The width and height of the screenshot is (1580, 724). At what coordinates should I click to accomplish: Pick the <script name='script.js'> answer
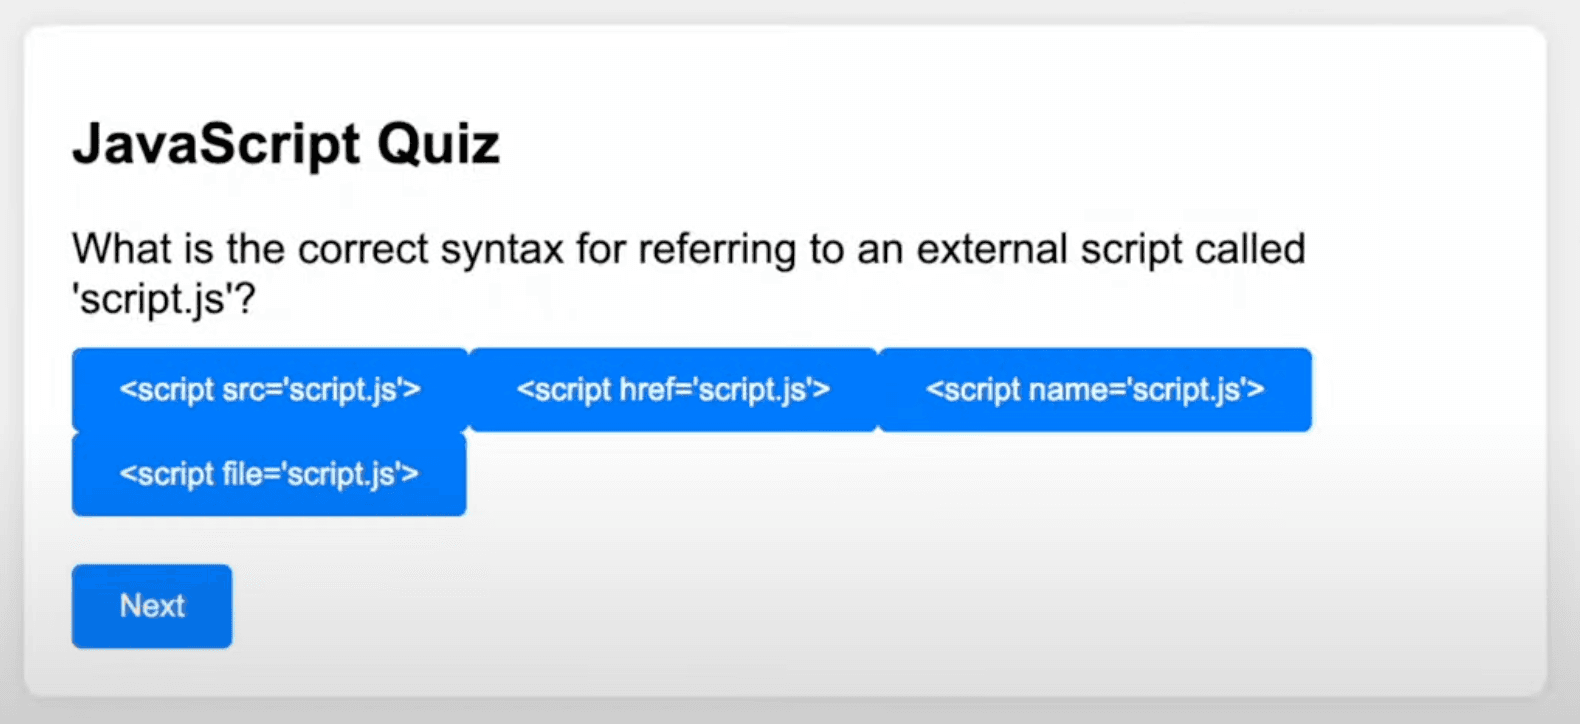coord(1095,390)
